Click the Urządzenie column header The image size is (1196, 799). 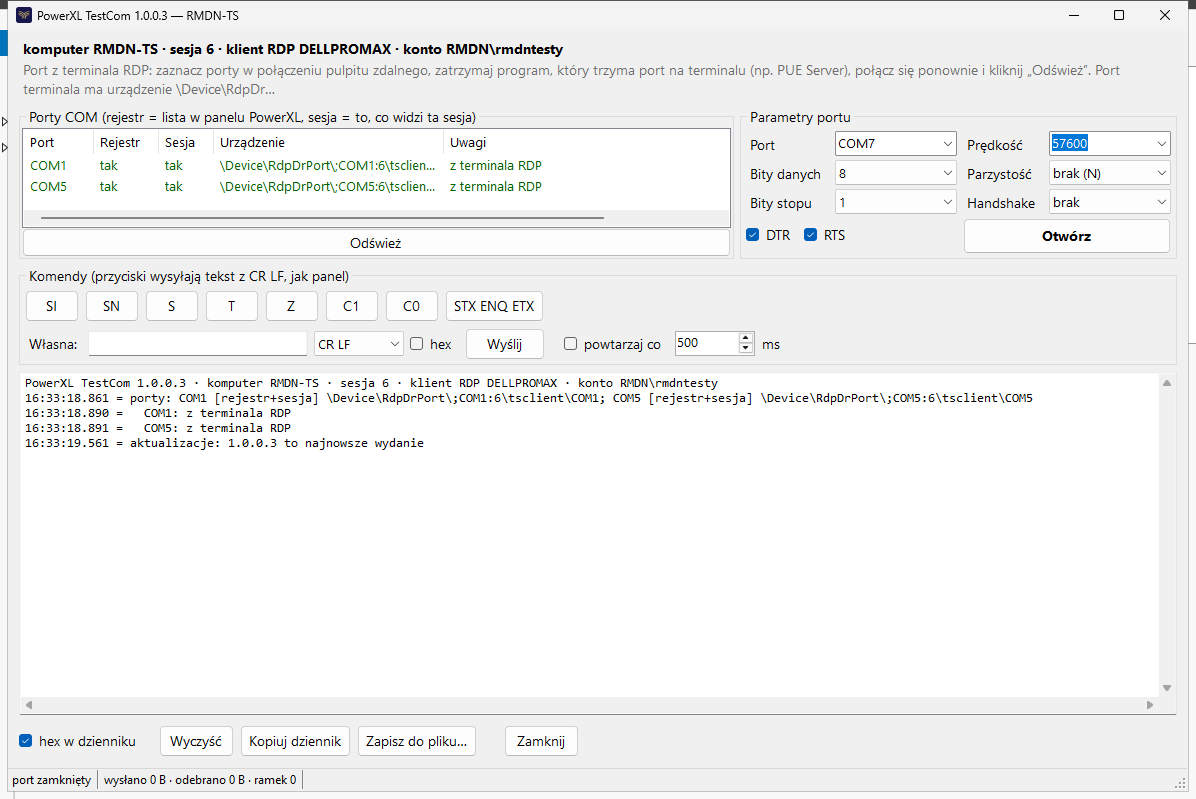pos(329,143)
